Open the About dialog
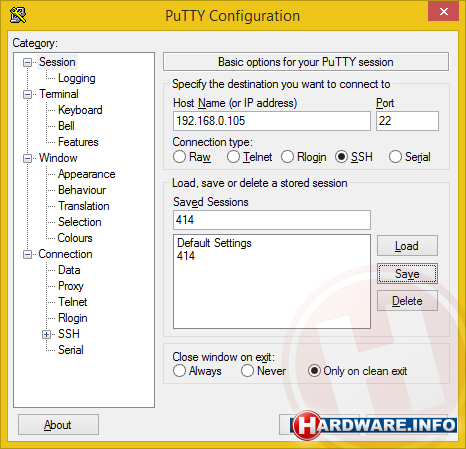Screen dimensions: 466x449 (x=58, y=425)
